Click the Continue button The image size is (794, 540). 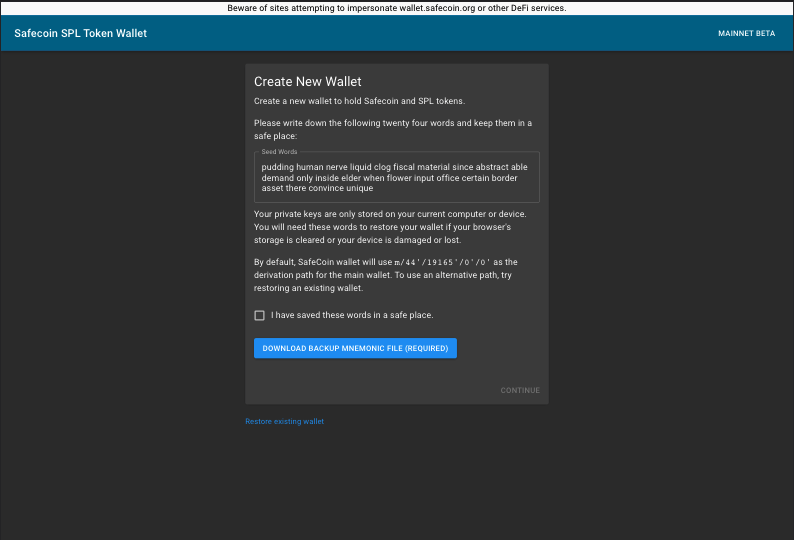tap(520, 390)
